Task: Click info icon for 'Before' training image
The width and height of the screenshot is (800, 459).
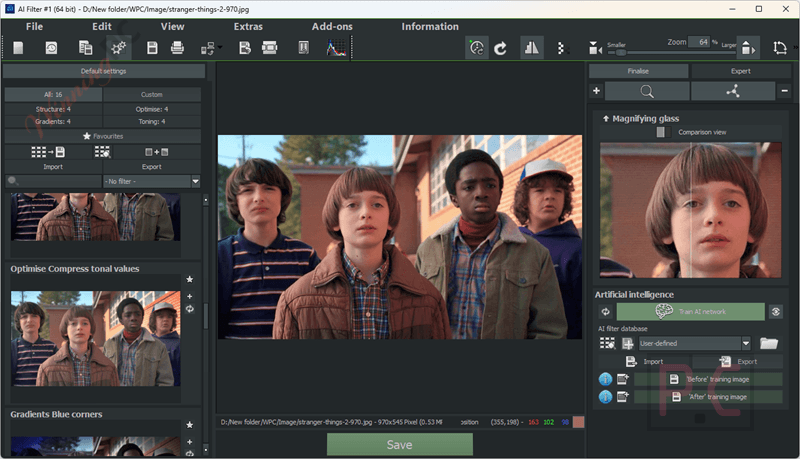Action: tap(605, 379)
